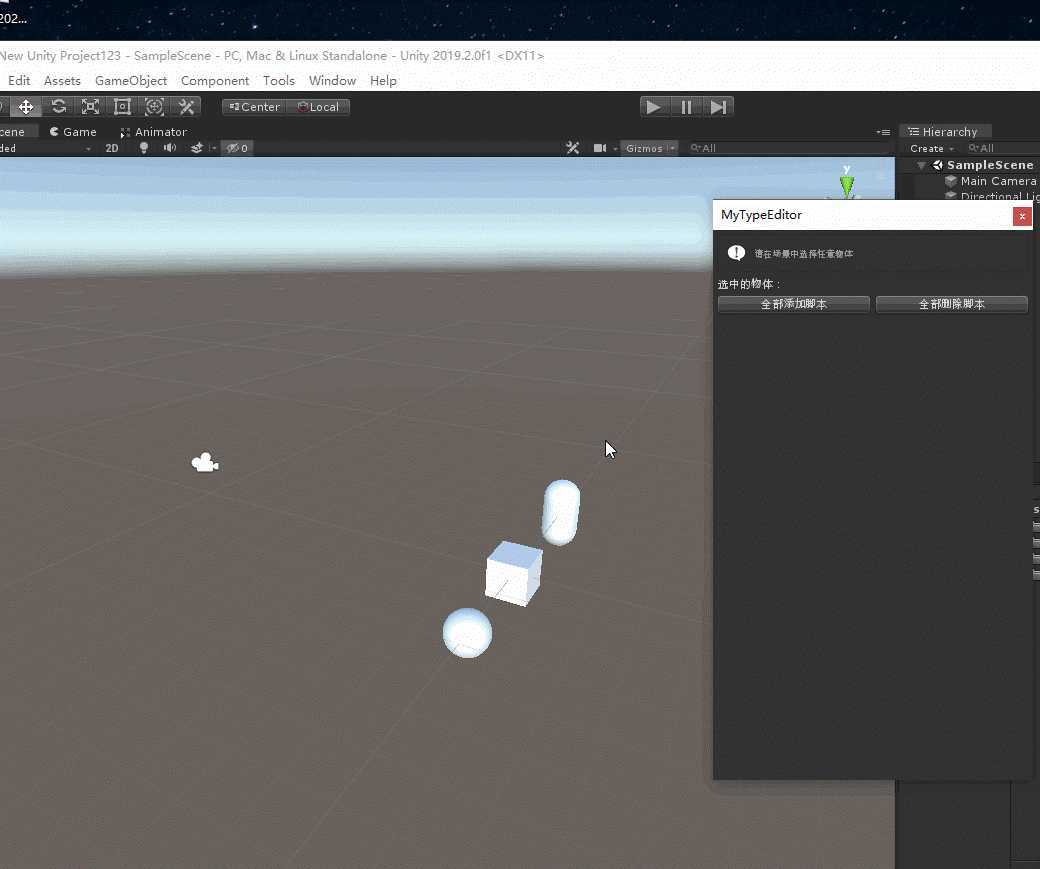Click the 选中的物体 label

749,284
